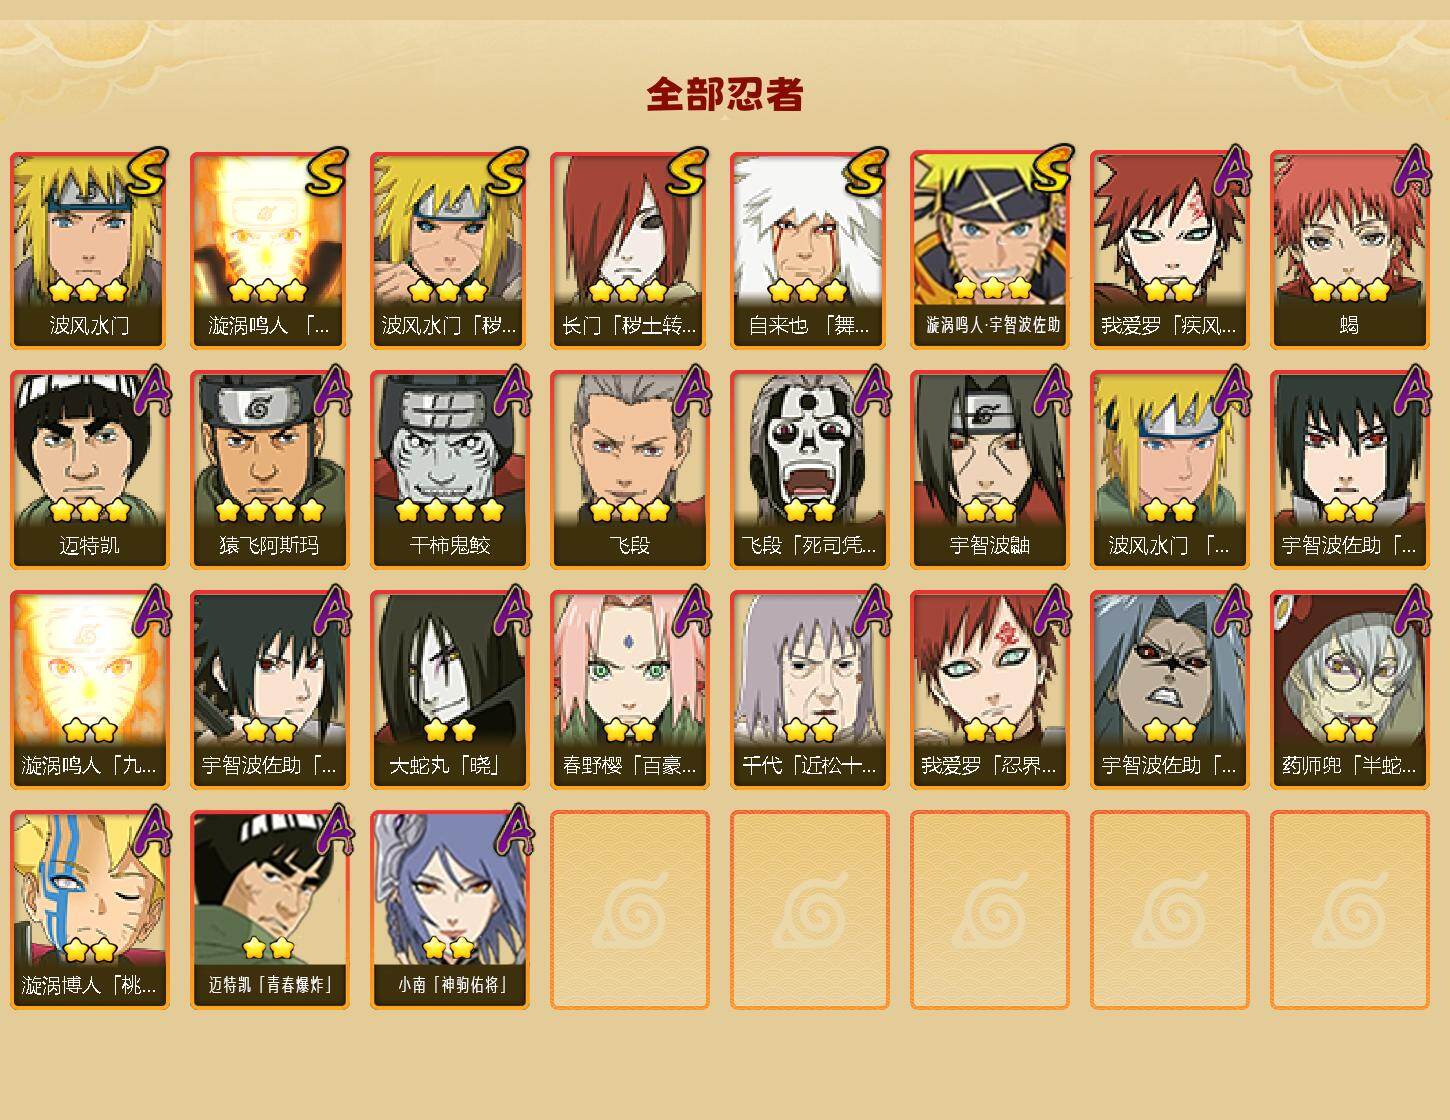The height and width of the screenshot is (1120, 1450).
Task: Choose the 我爱罗「疾风传」 card
Action: tap(1169, 250)
